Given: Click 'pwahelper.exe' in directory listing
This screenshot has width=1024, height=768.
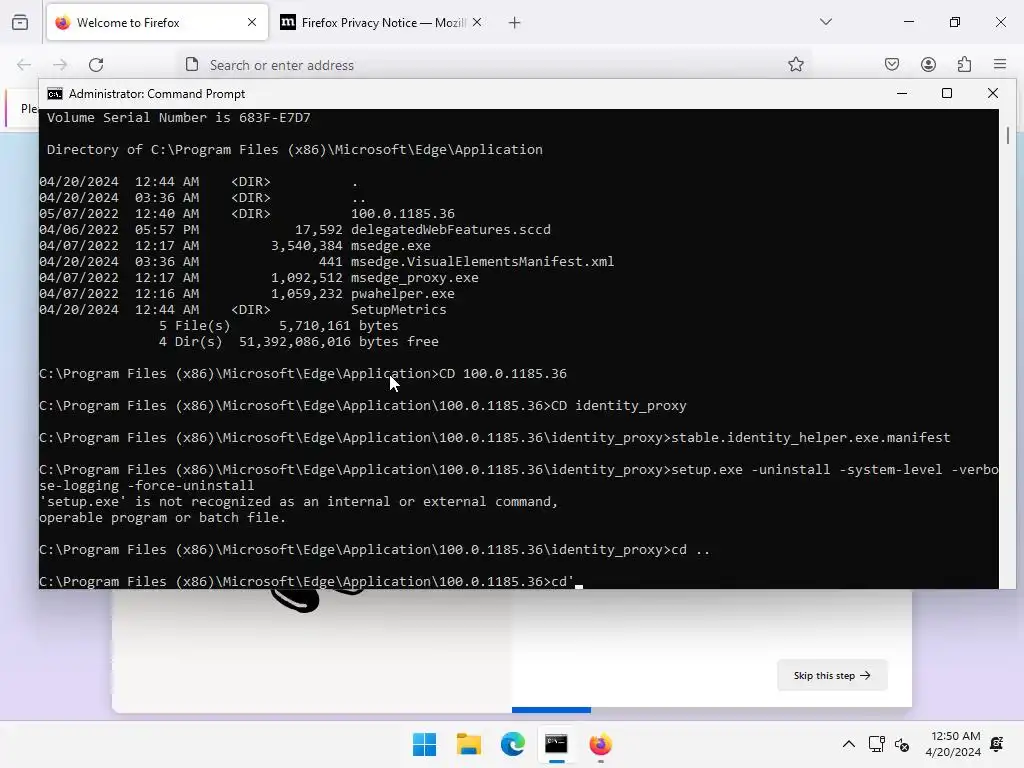Looking at the screenshot, I should pos(402,293).
